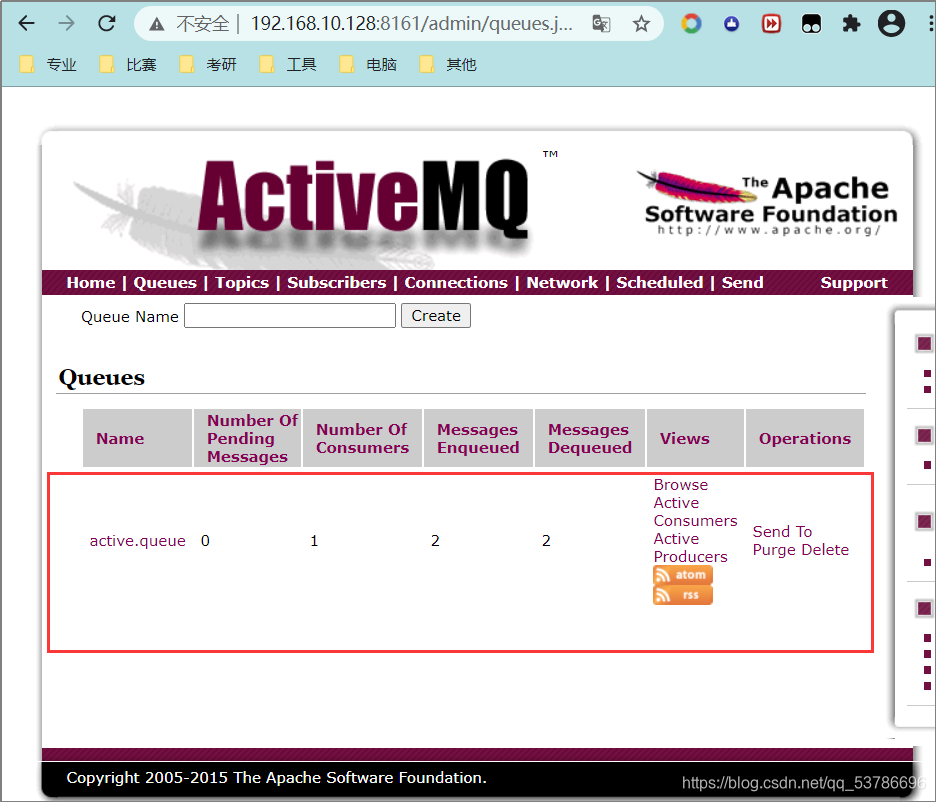
Task: Open the colorful ring extension
Action: pos(691,23)
